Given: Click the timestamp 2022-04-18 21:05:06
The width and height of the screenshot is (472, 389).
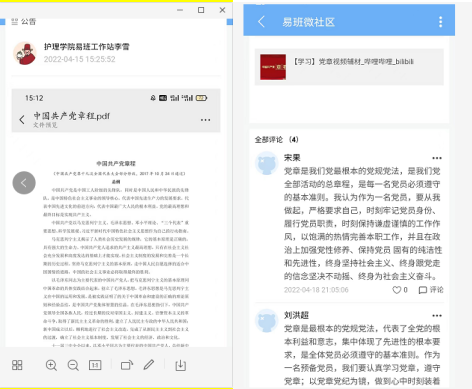Looking at the screenshot, I should tap(316, 290).
